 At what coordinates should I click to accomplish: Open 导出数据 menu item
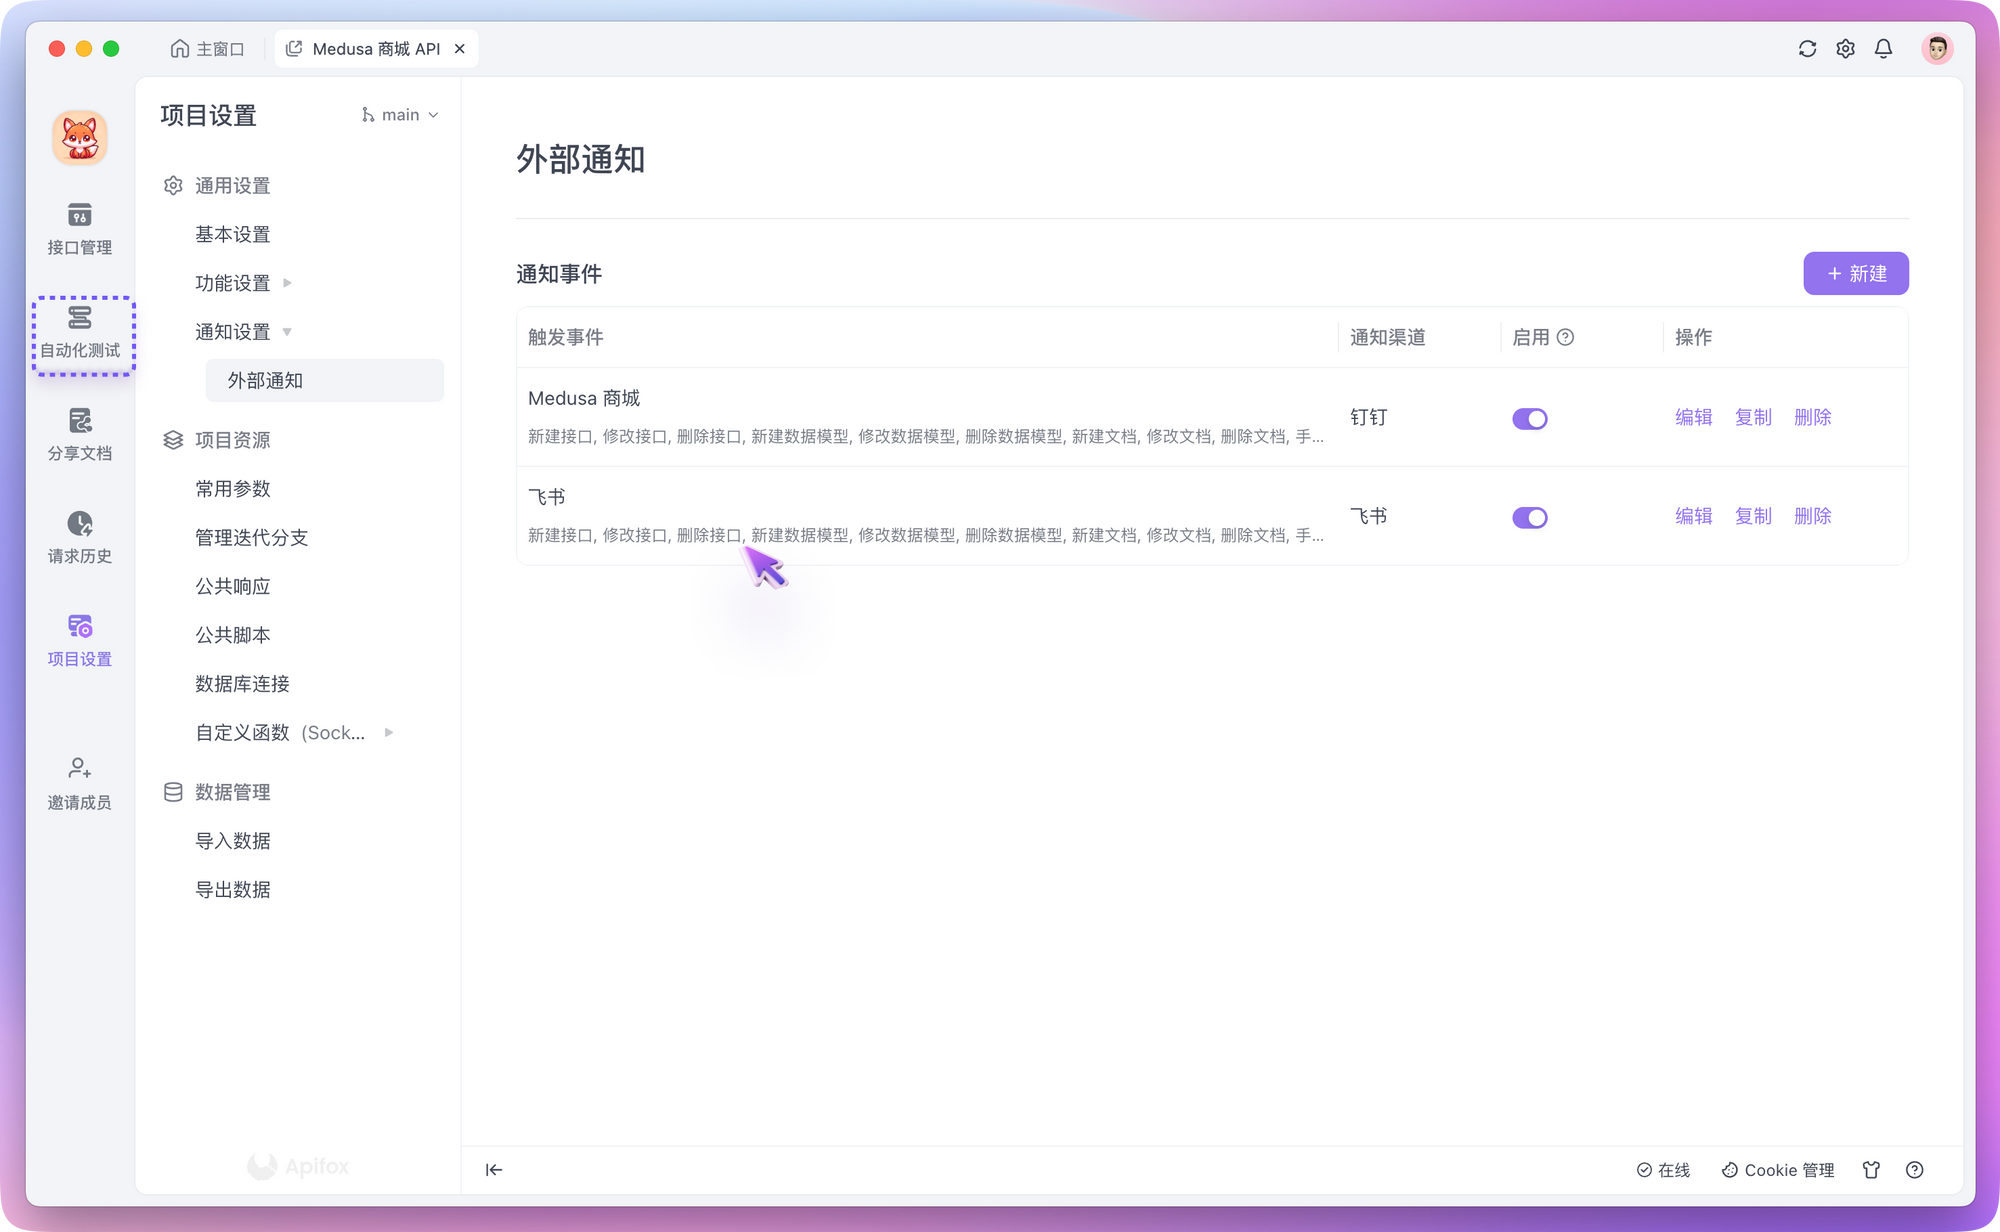233,890
